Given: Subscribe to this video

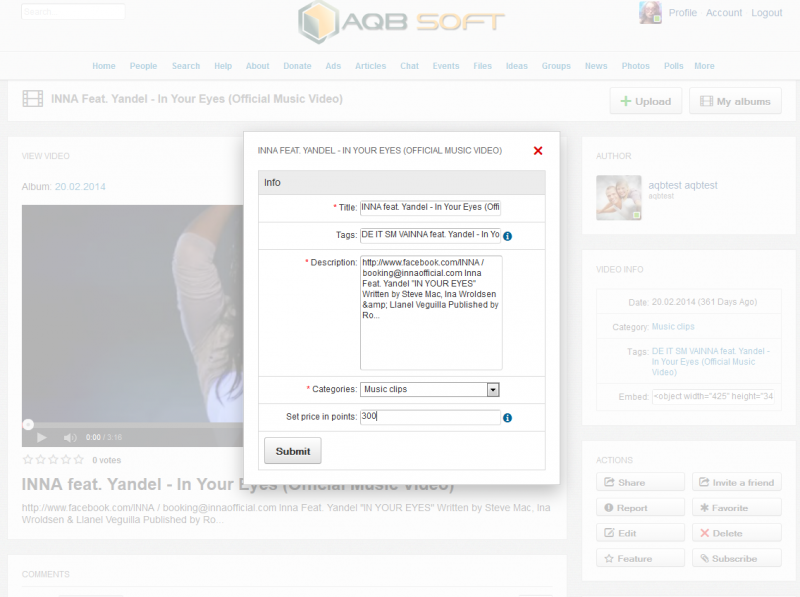Looking at the screenshot, I should 737,558.
